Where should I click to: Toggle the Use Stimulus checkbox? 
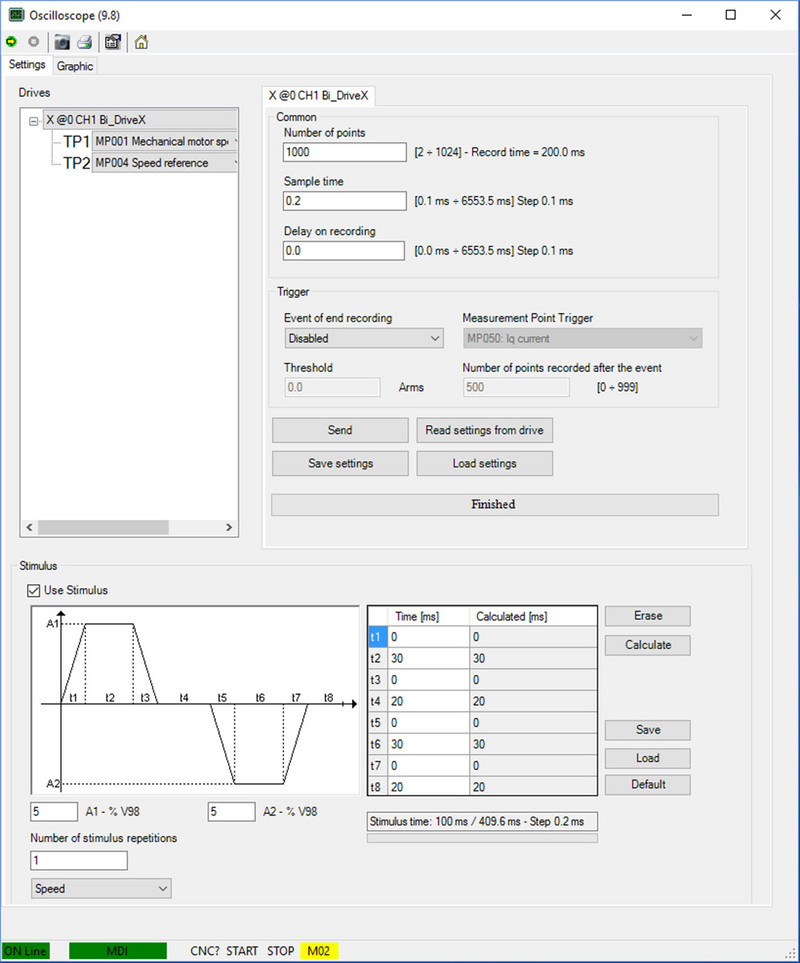(x=35, y=590)
